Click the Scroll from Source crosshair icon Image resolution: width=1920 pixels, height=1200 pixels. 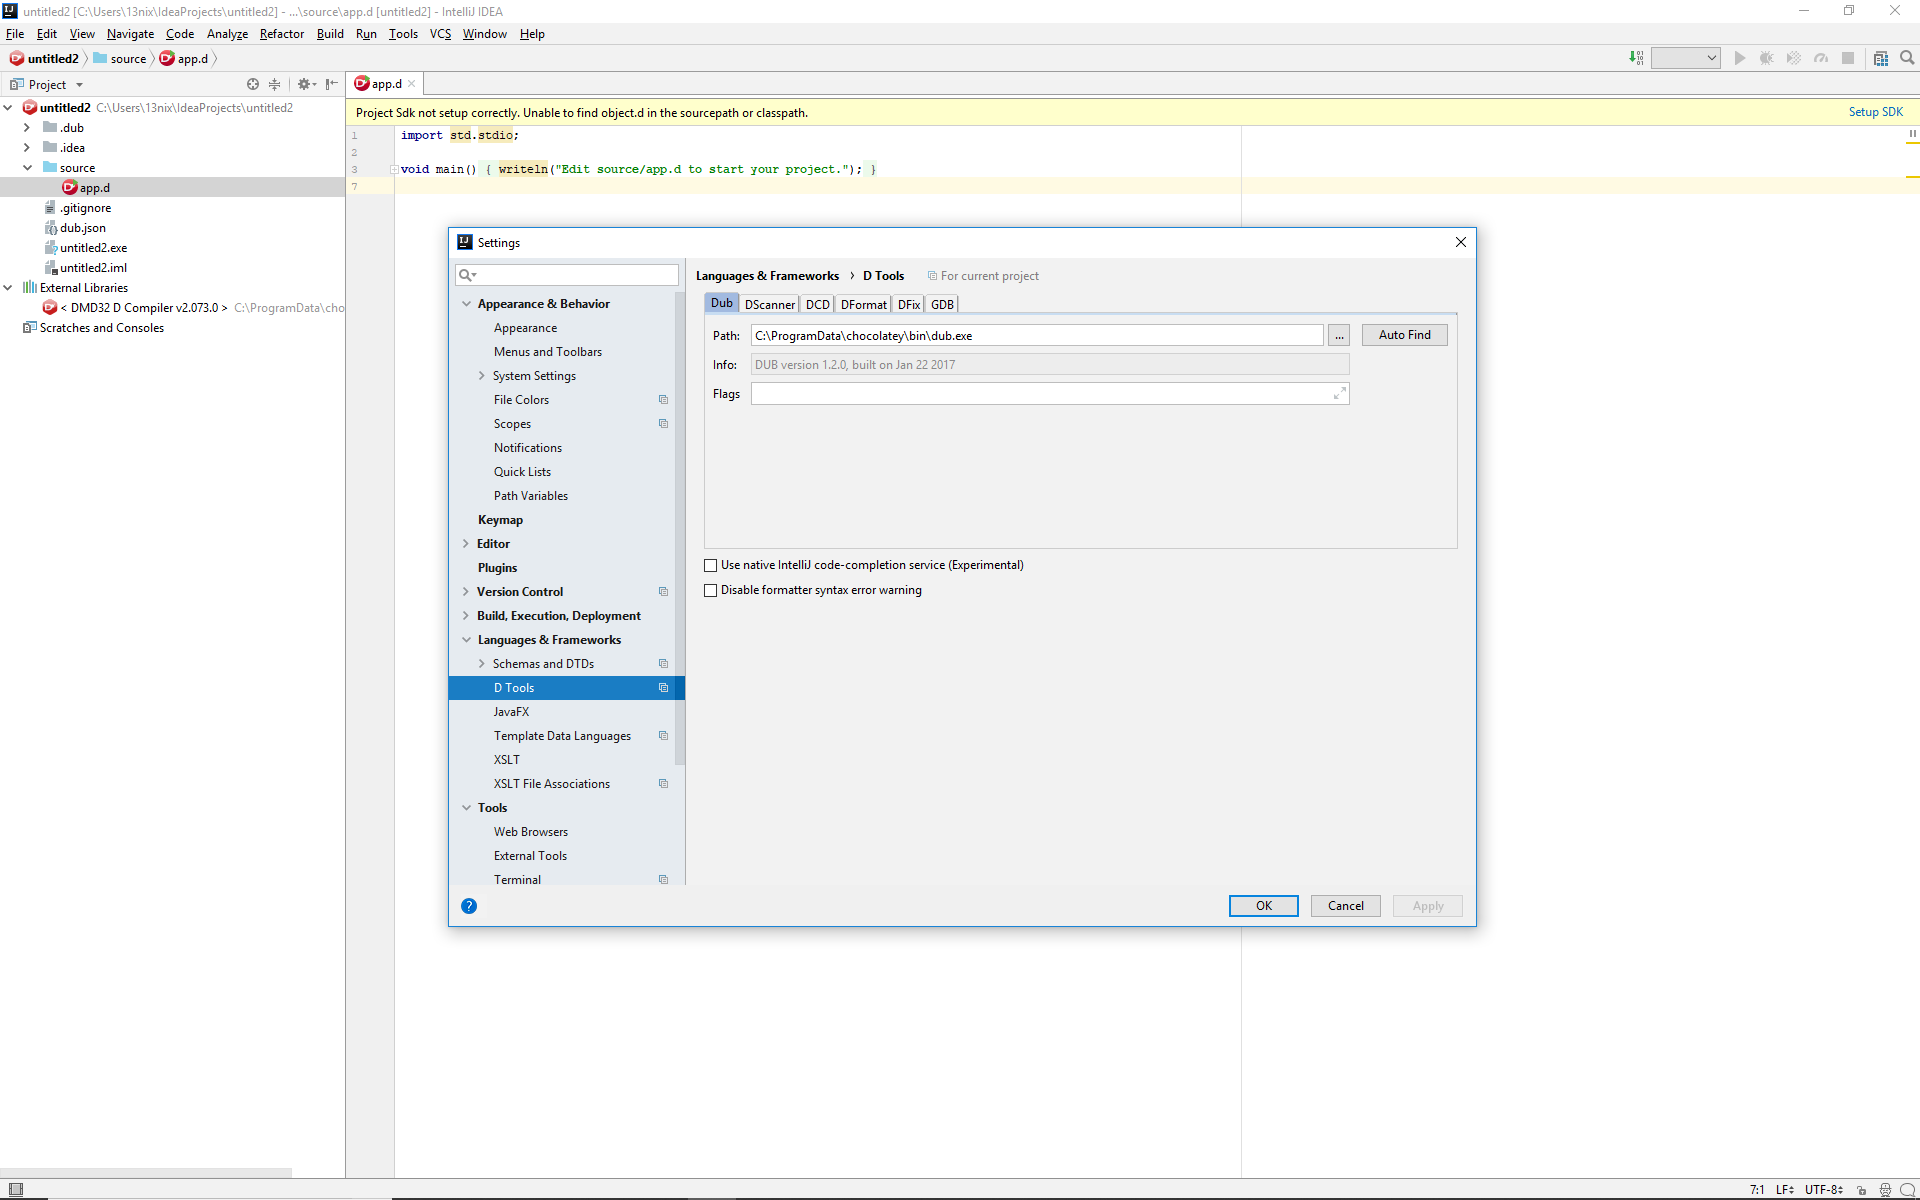tap(253, 84)
